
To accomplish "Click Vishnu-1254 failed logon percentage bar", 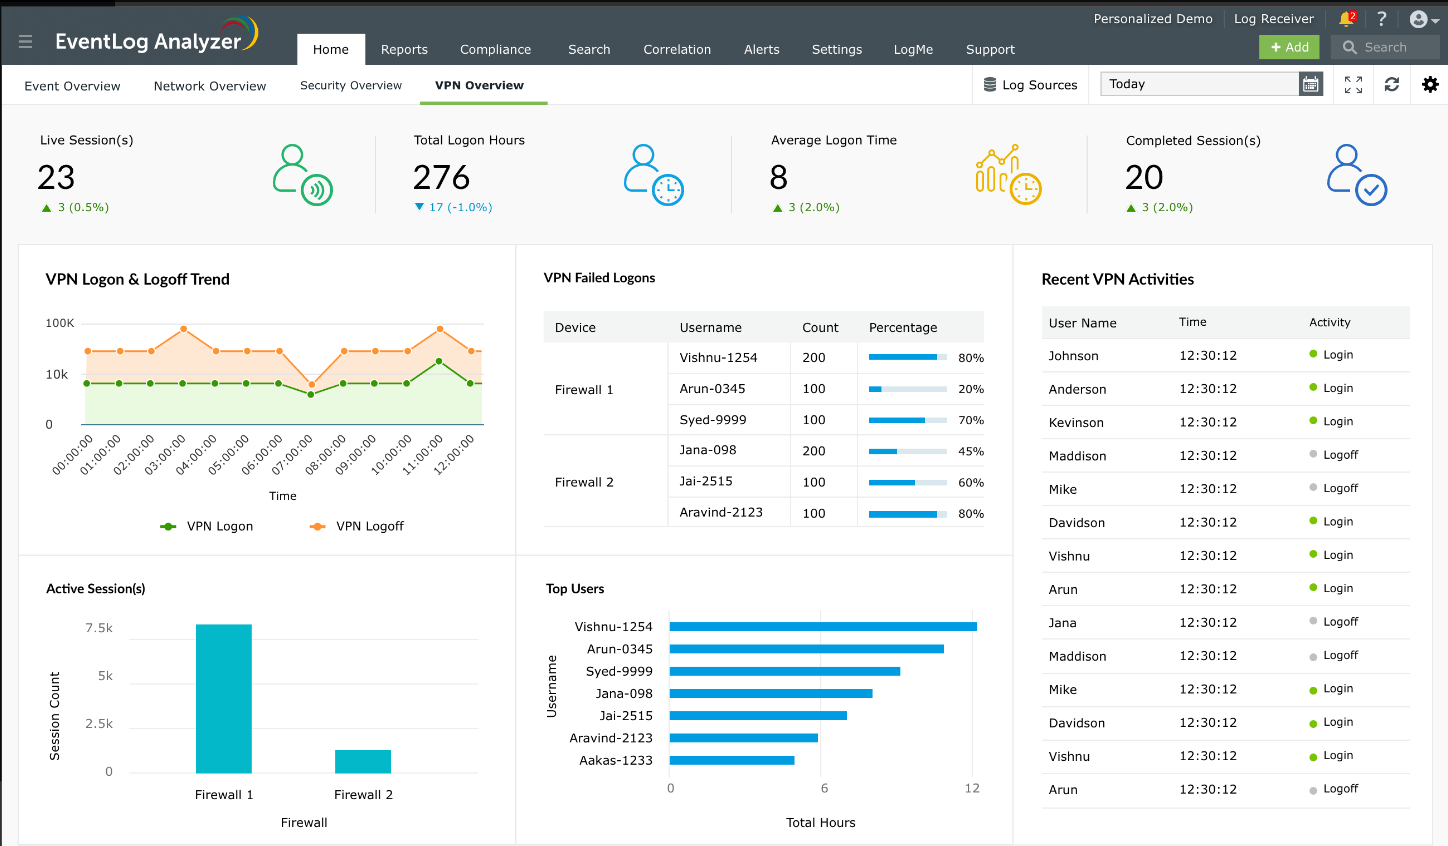I will pos(907,357).
